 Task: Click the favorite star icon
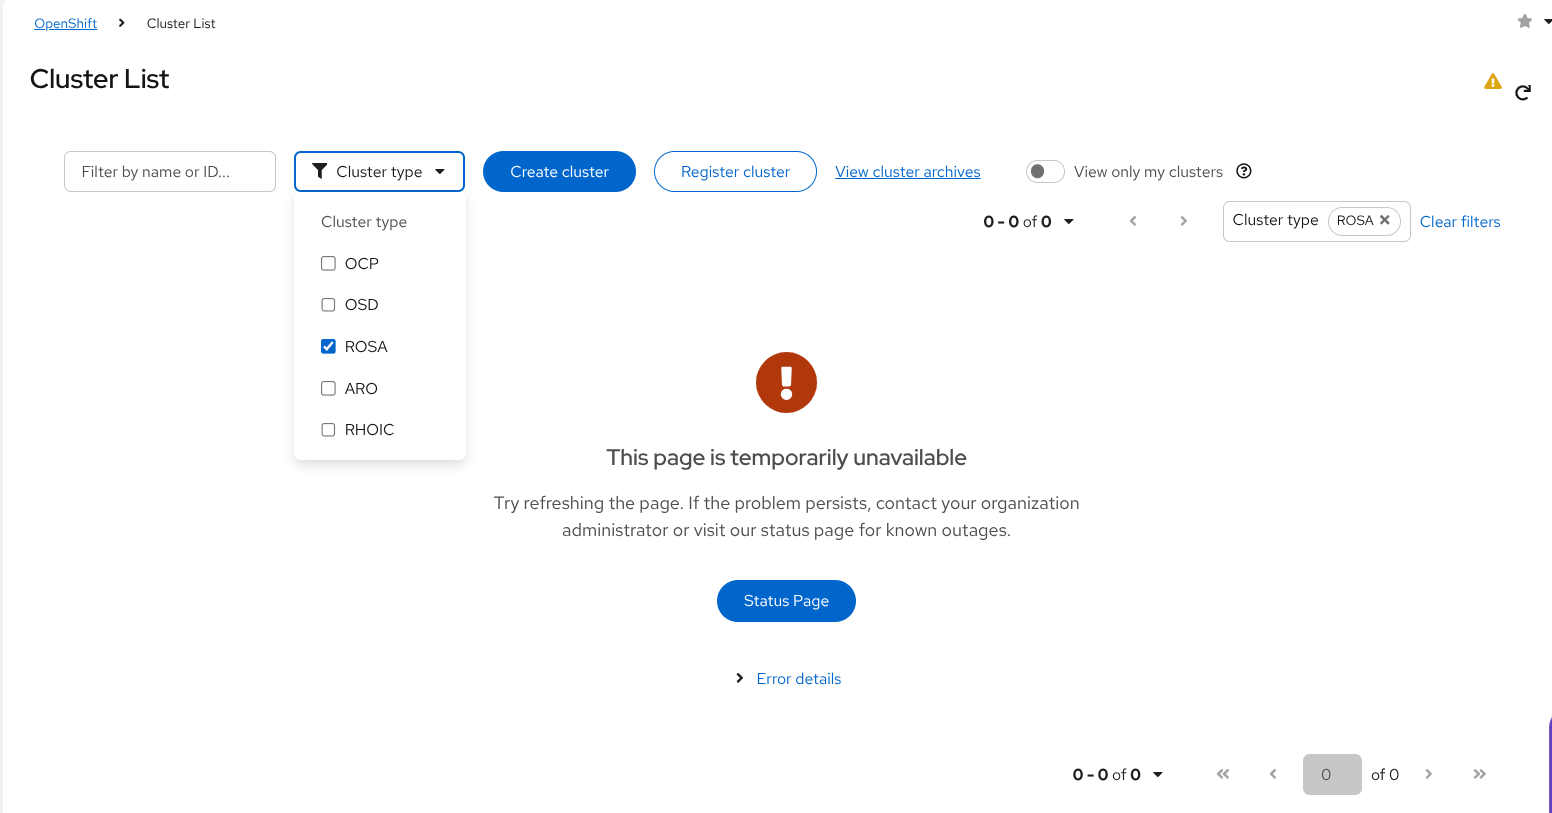click(1524, 21)
